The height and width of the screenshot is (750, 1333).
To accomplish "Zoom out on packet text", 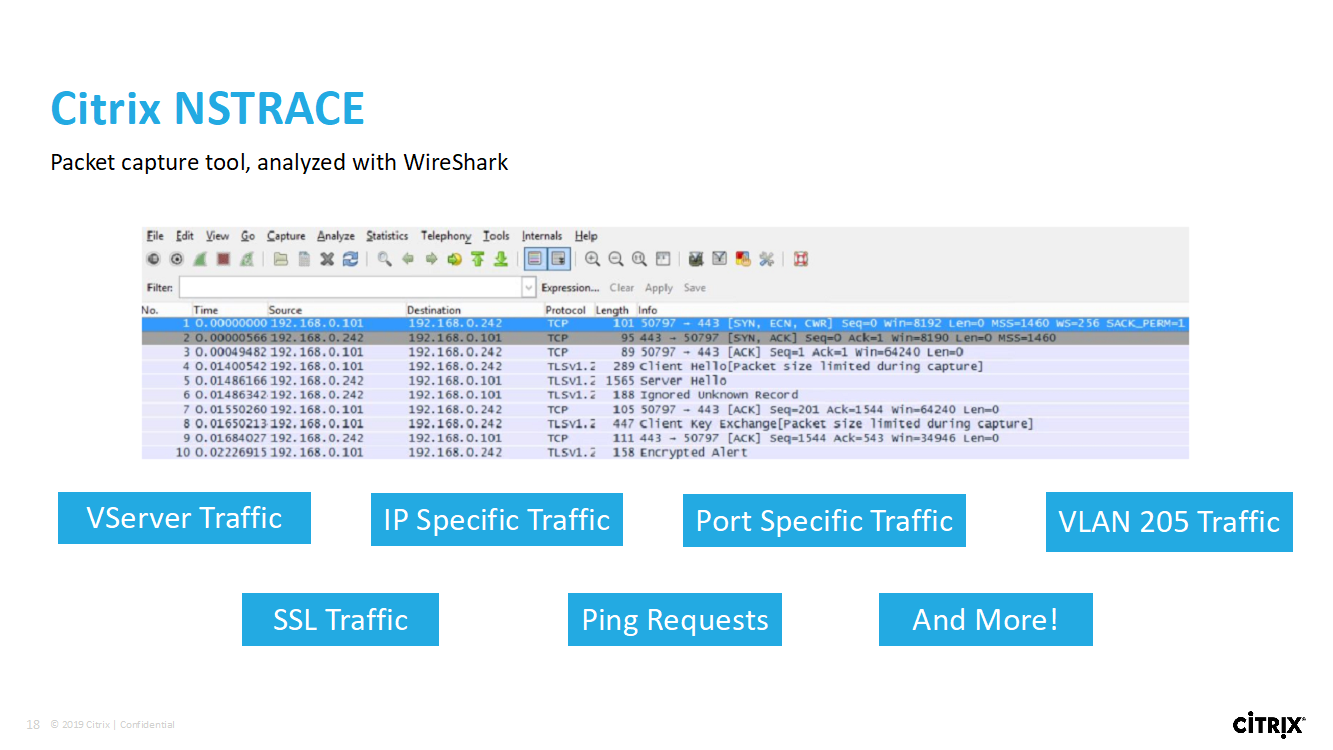I will pyautogui.click(x=616, y=259).
